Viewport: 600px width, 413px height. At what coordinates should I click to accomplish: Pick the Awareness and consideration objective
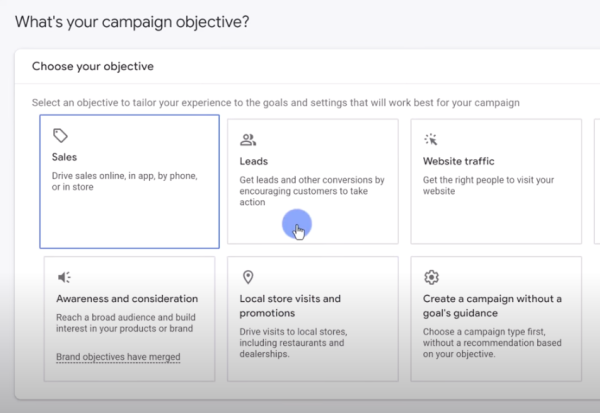[129, 319]
